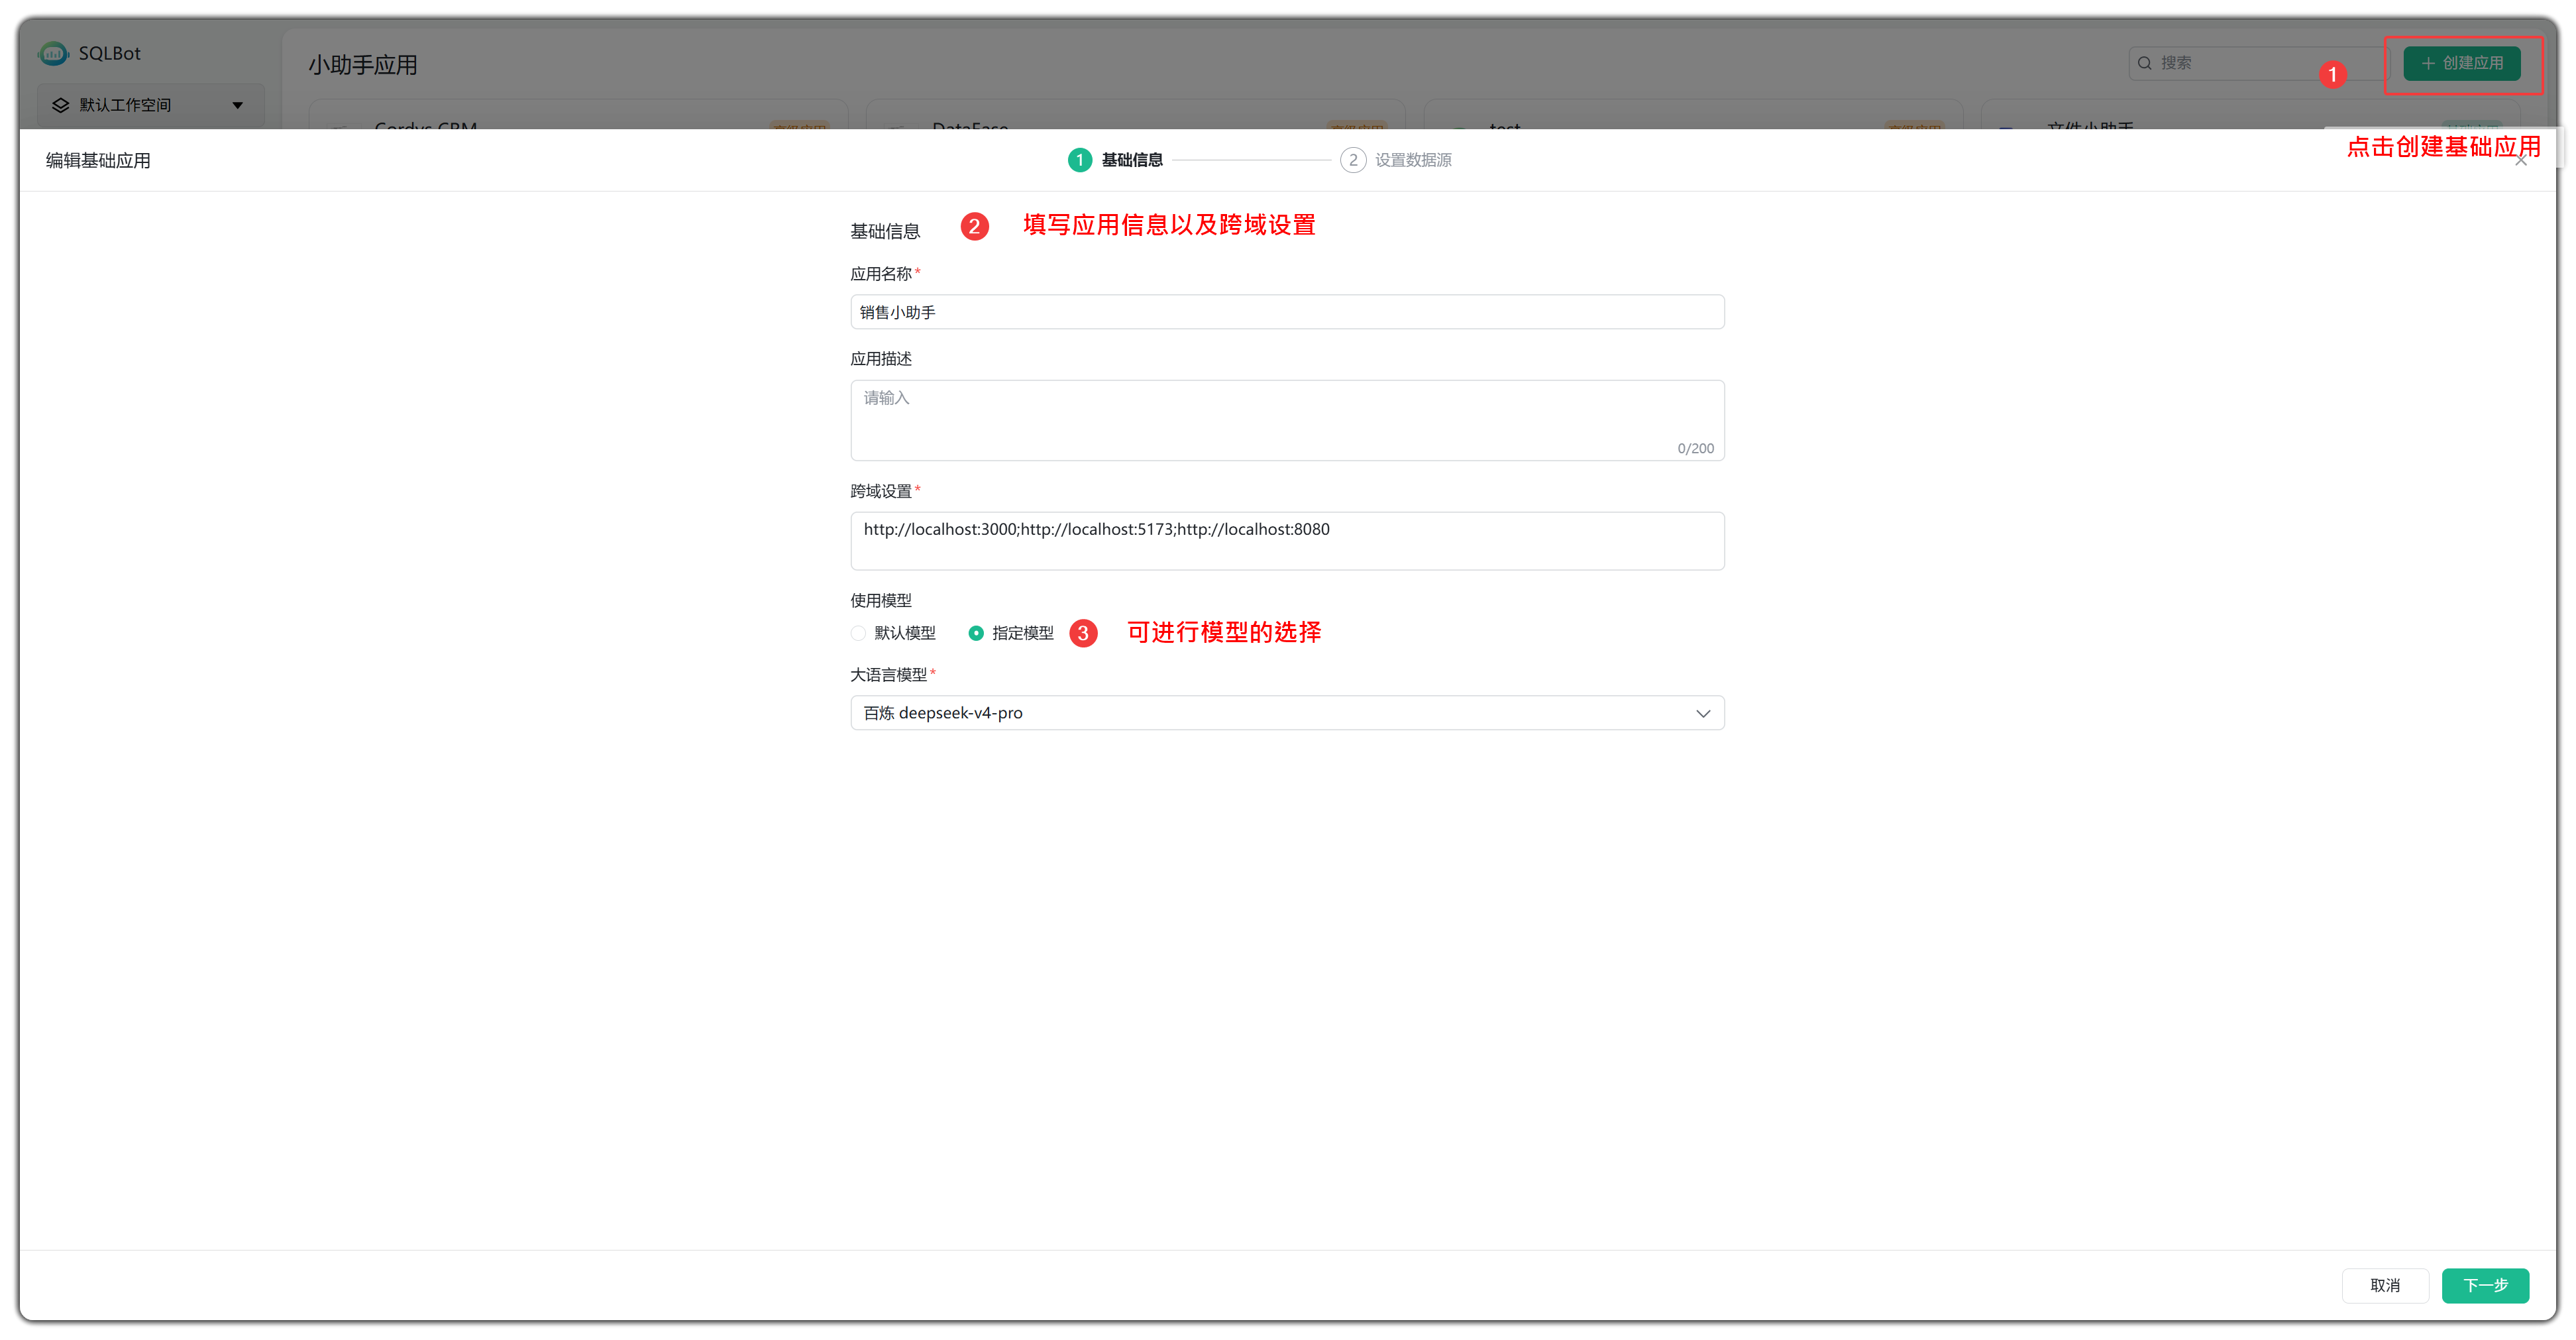This screenshot has height=1340, width=2576.
Task: Open the 大语言模型 dropdown chevron
Action: [x=1703, y=713]
